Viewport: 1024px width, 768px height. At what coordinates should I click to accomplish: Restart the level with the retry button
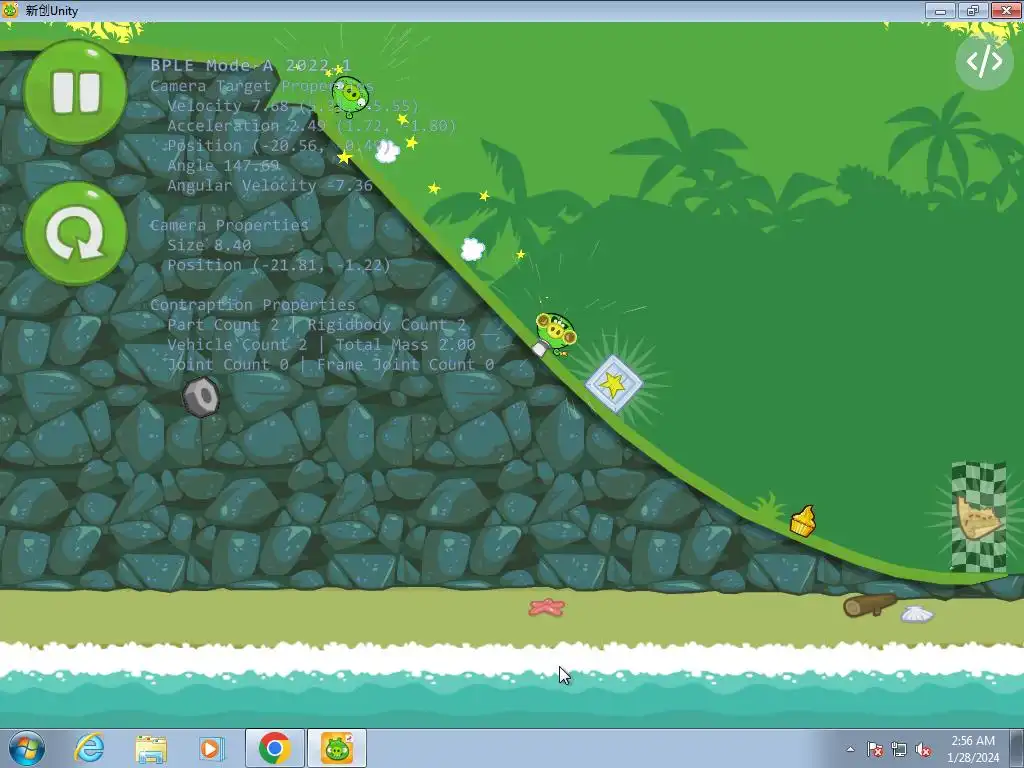click(75, 233)
